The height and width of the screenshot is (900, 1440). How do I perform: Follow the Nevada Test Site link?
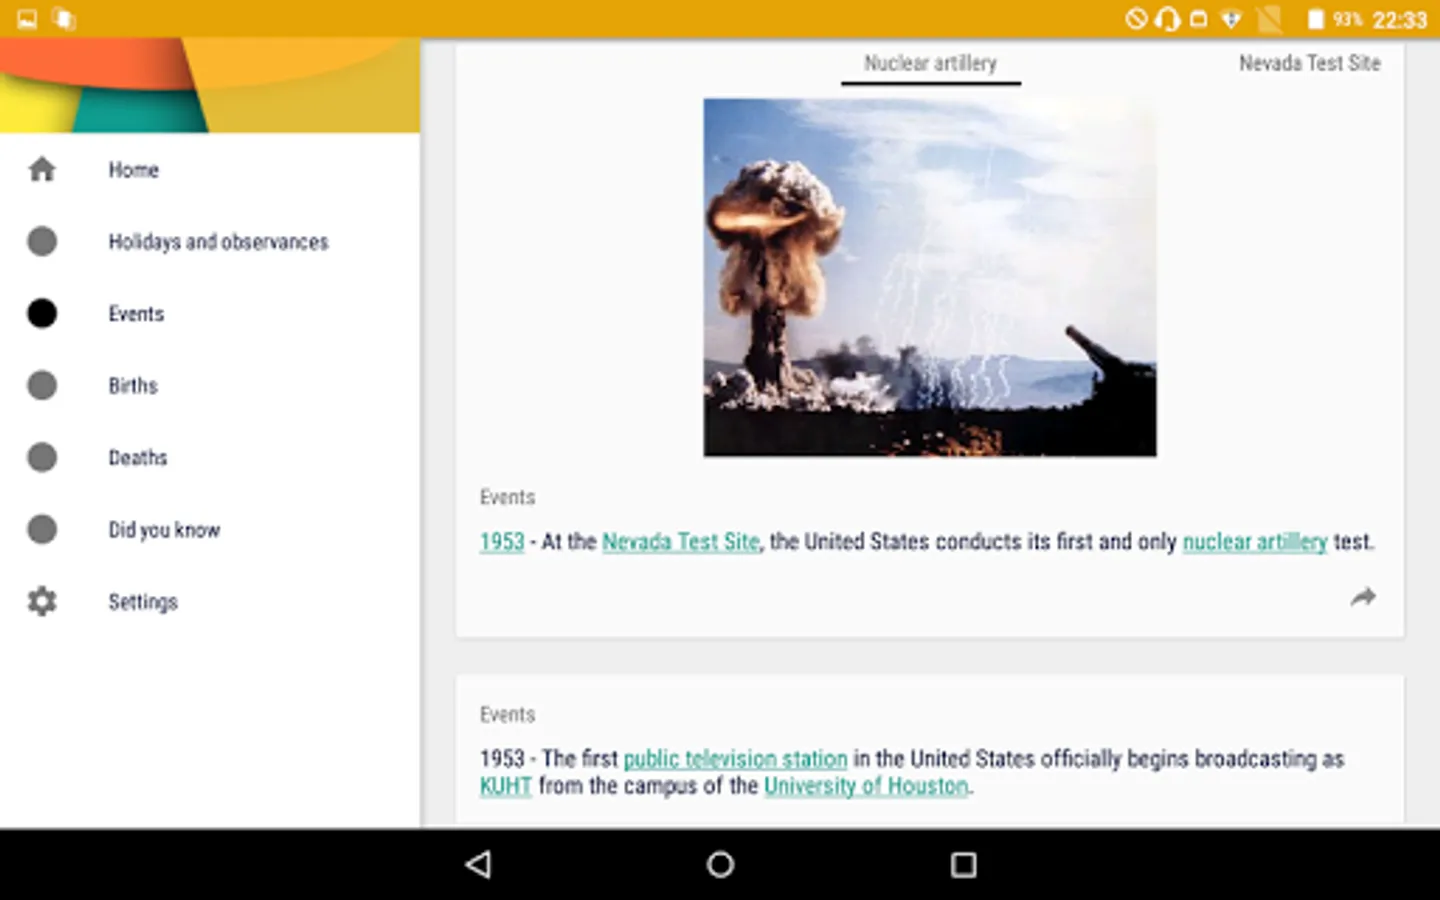click(681, 542)
